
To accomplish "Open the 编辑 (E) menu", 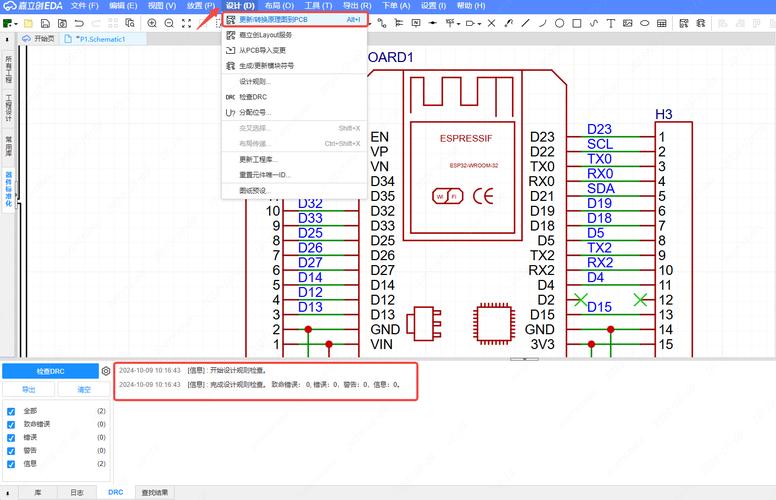I will coord(123,6).
